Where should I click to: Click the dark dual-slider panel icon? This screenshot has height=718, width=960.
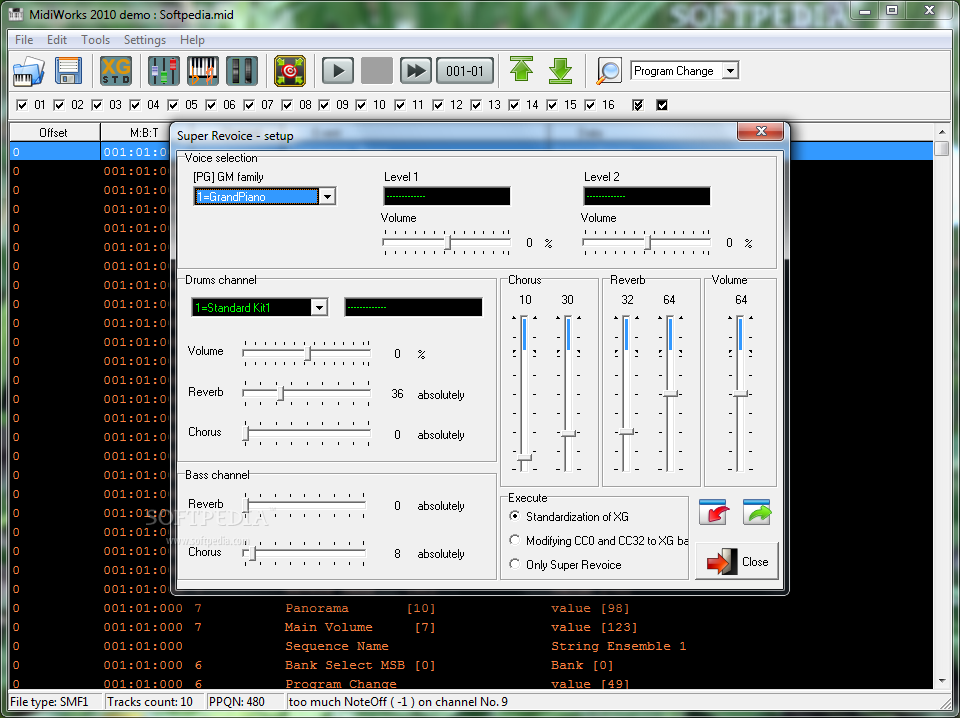click(242, 71)
